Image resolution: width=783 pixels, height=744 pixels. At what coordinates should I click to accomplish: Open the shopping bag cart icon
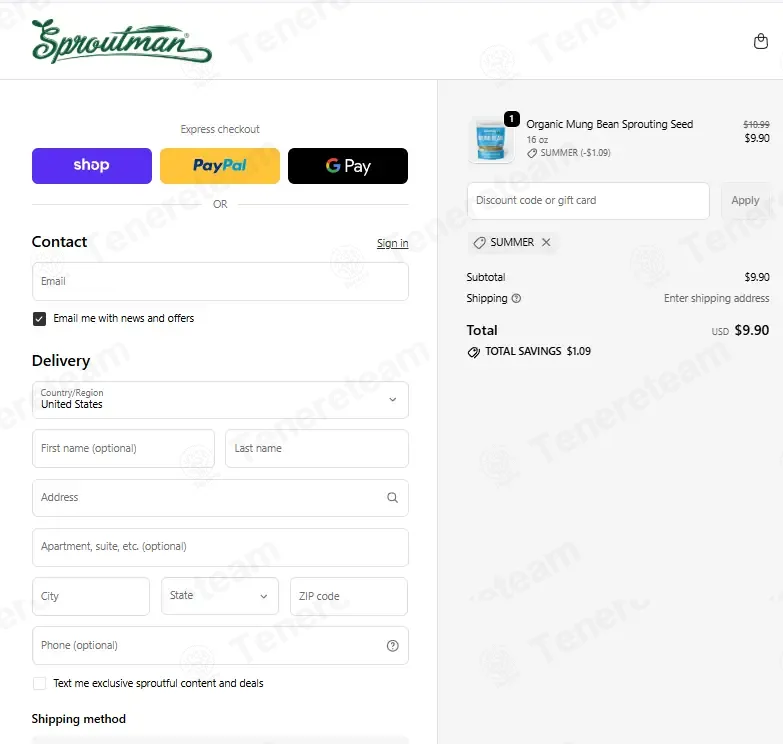pos(761,41)
